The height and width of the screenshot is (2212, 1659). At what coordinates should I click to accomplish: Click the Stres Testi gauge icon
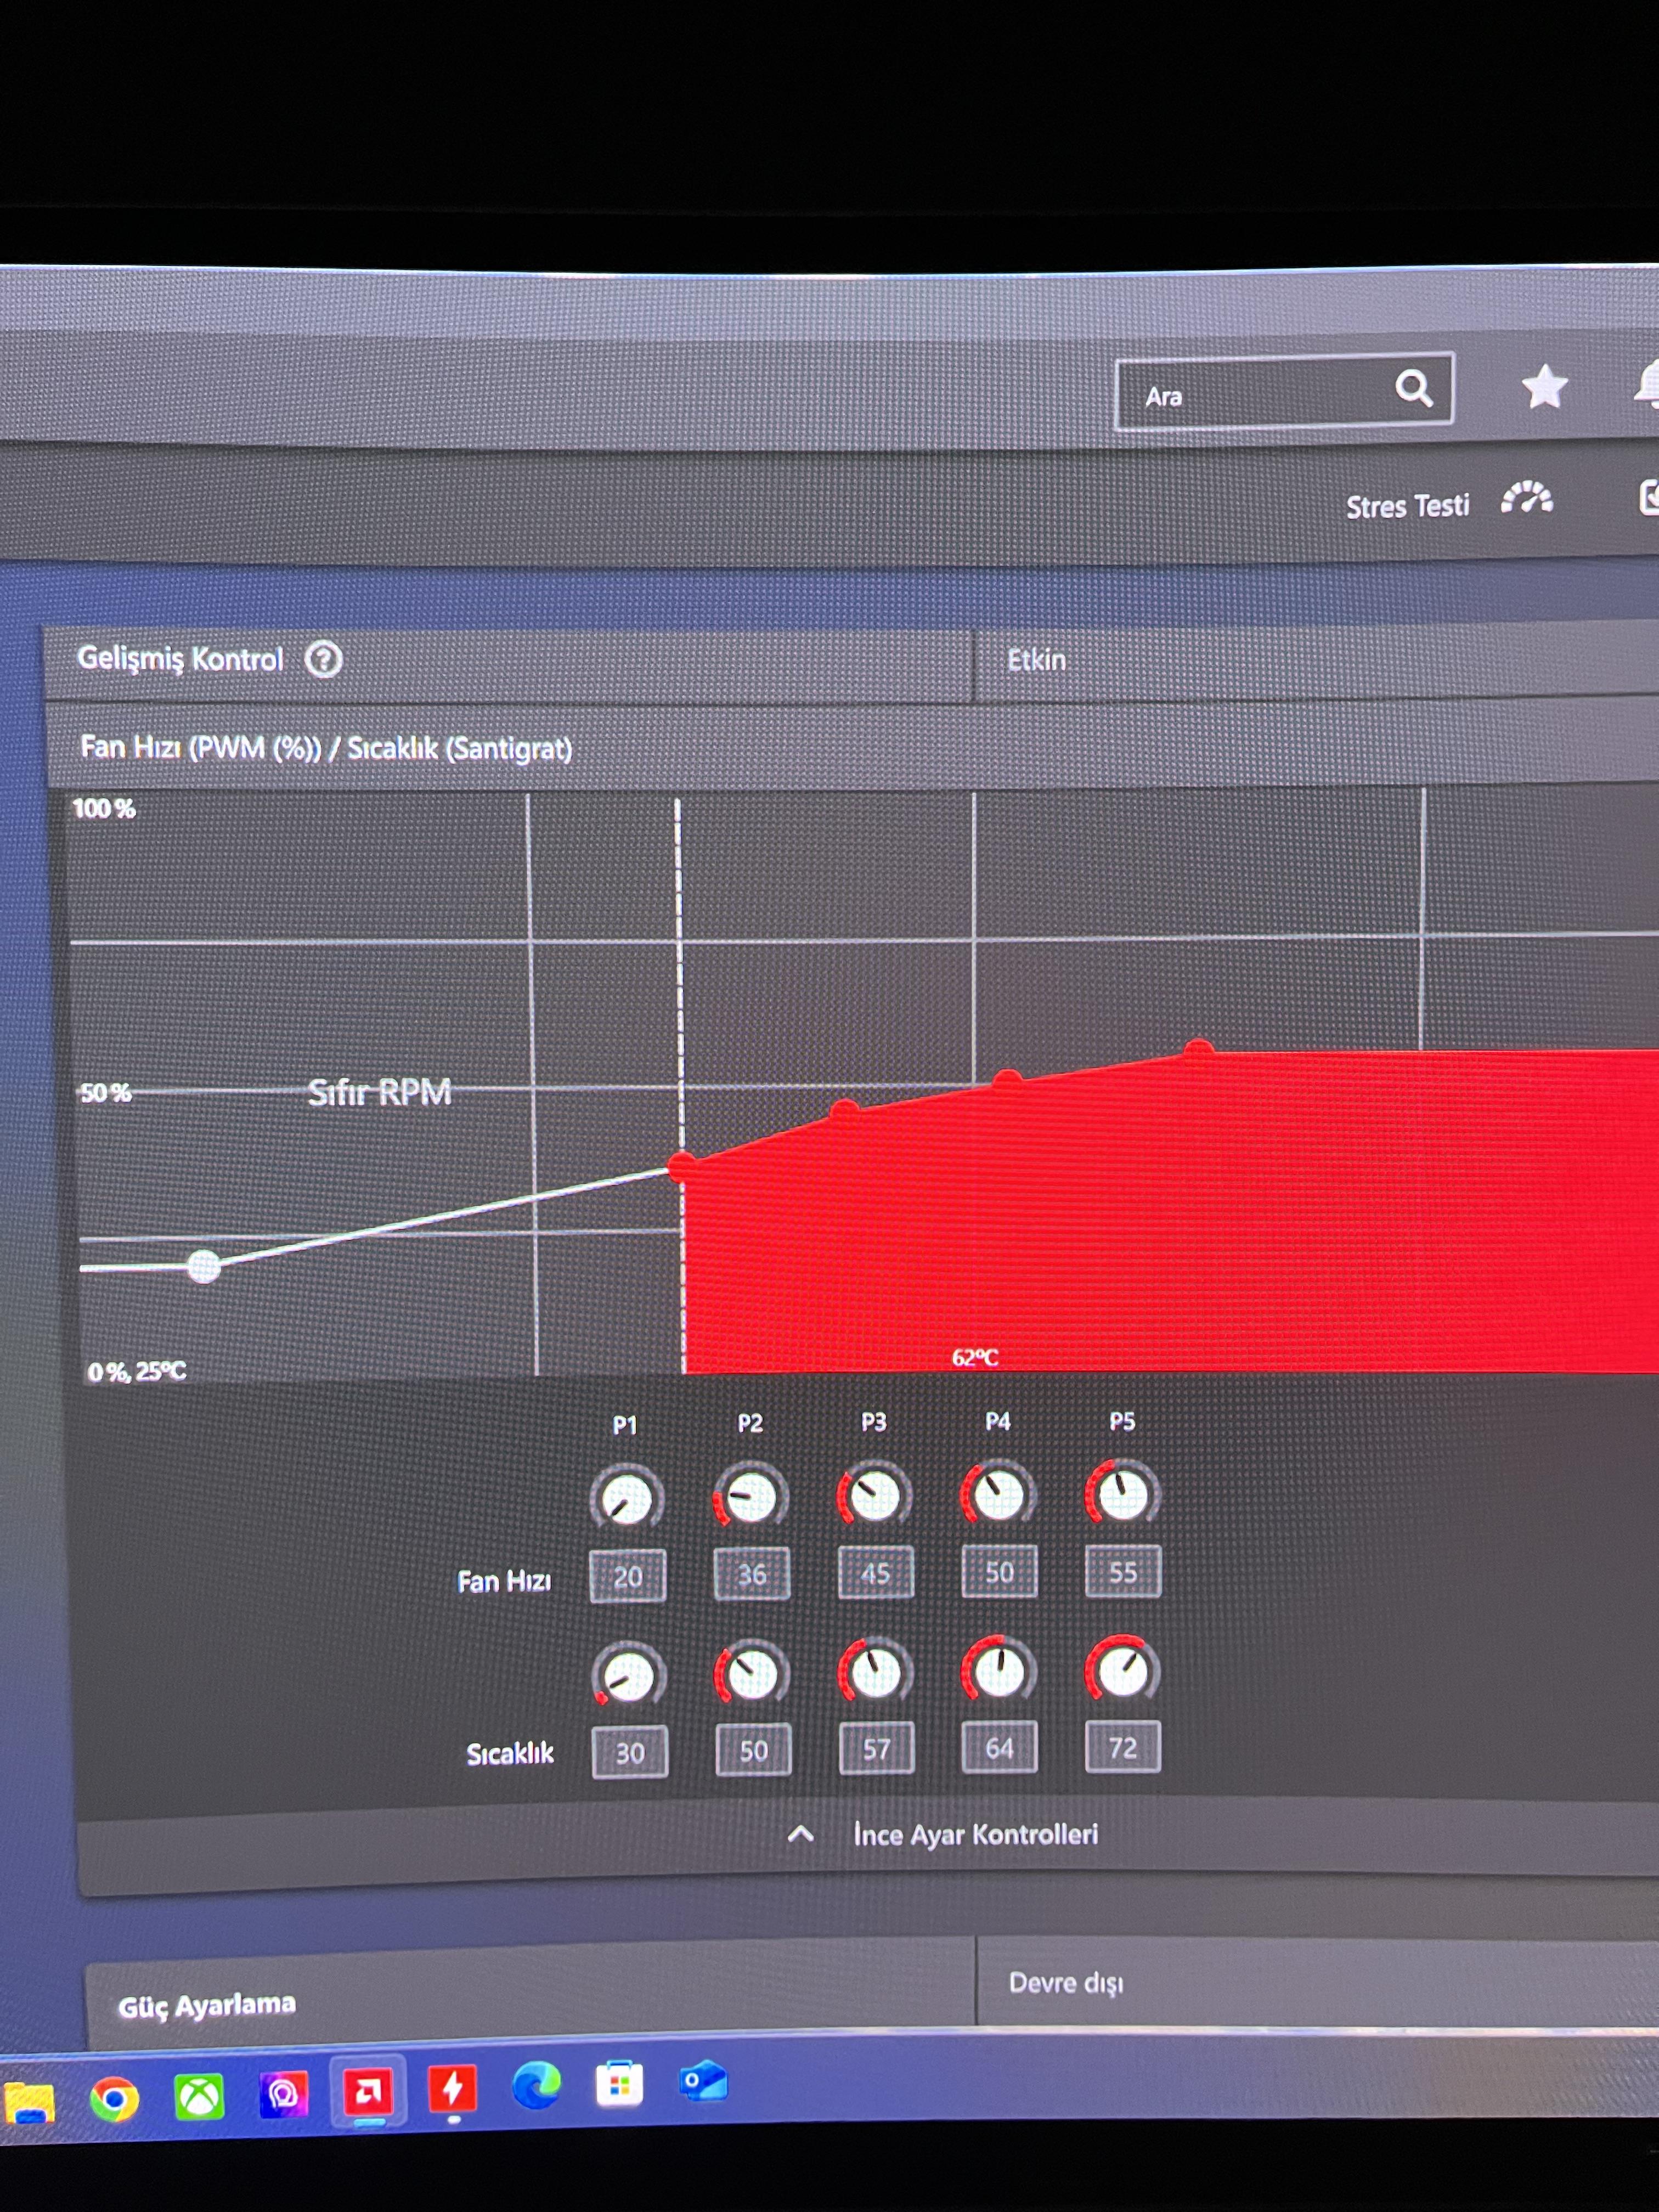1527,498
